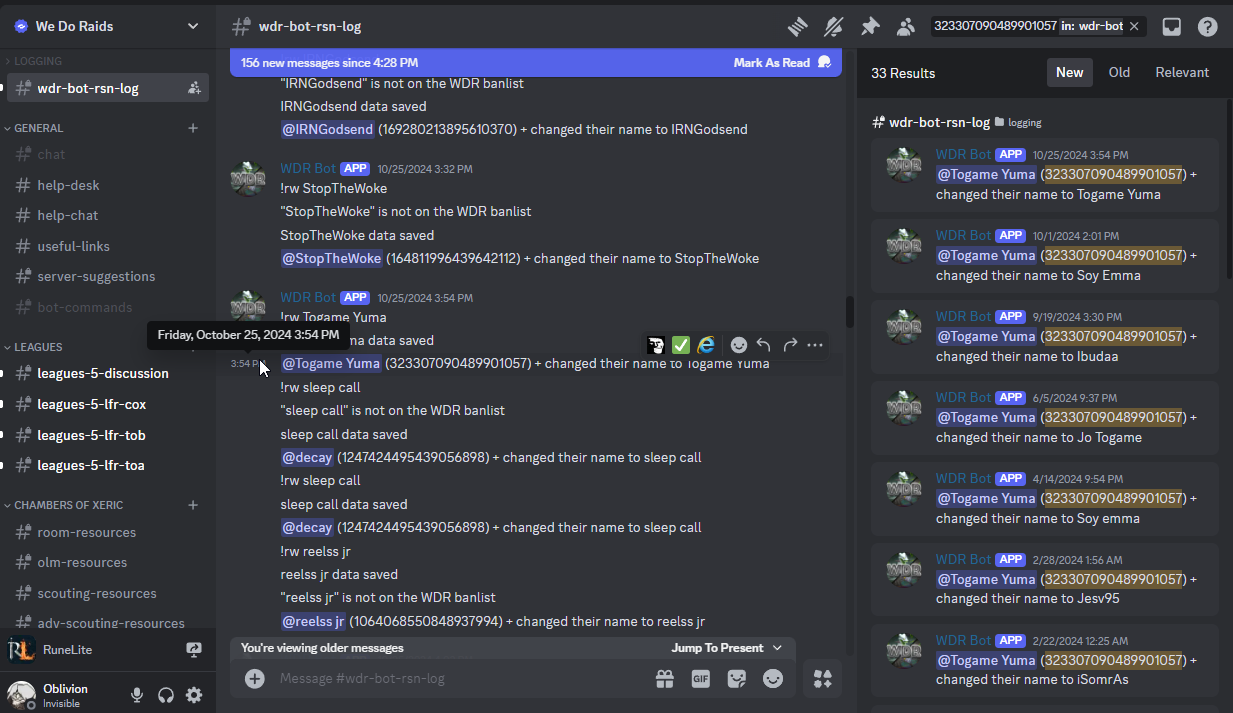The height and width of the screenshot is (713, 1233).
Task: Sort search results by Relevant
Action: [x=1182, y=72]
